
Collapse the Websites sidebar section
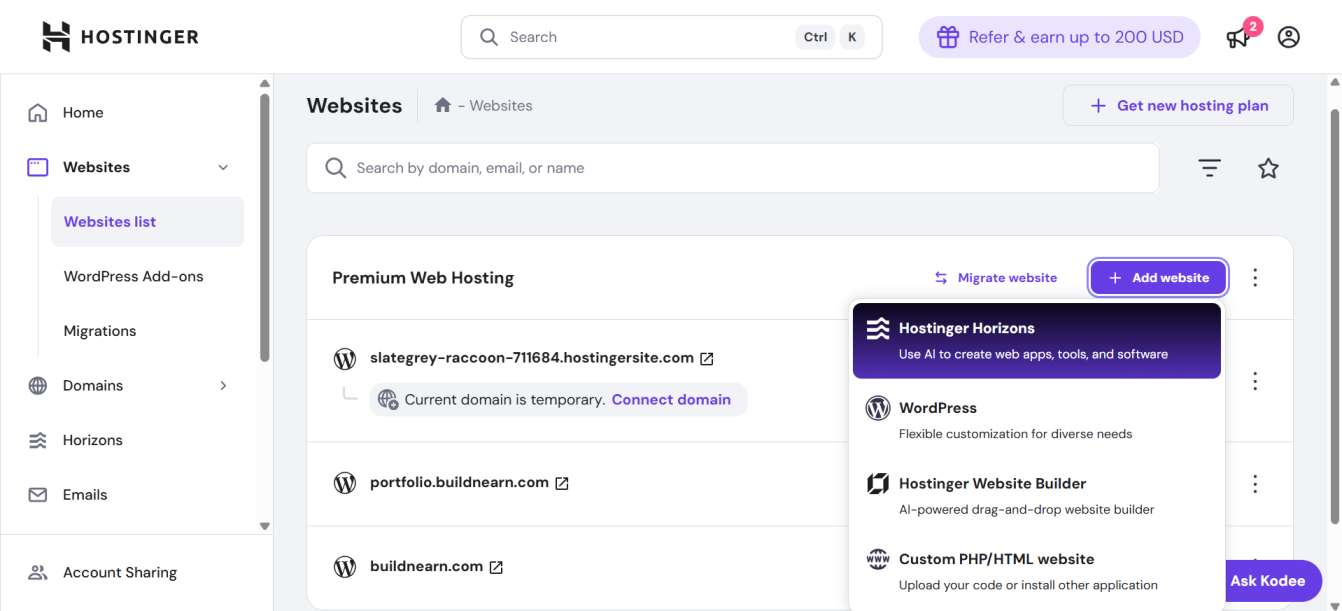pyautogui.click(x=223, y=167)
